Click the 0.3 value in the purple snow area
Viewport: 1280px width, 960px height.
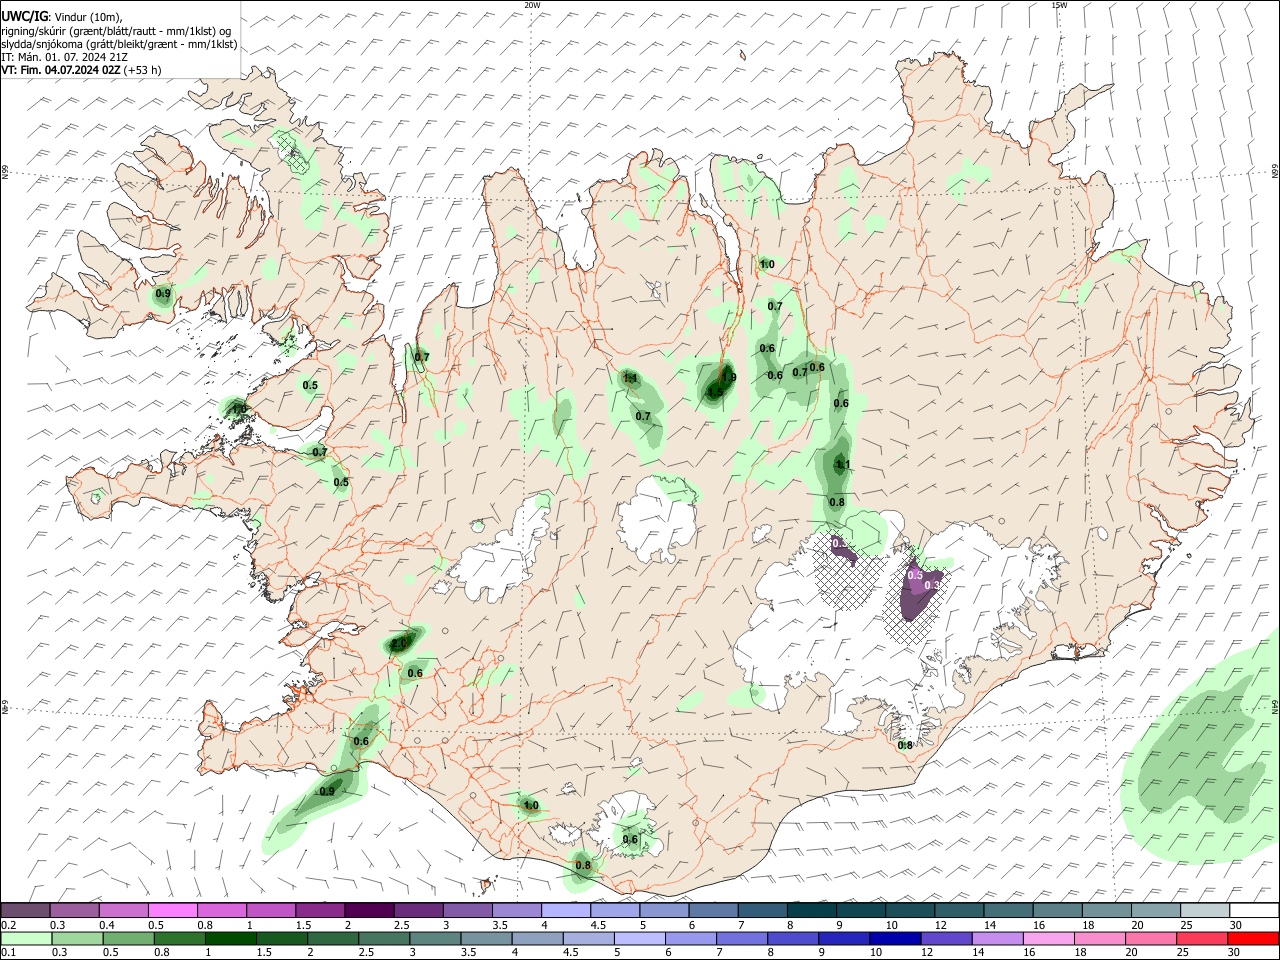[932, 586]
